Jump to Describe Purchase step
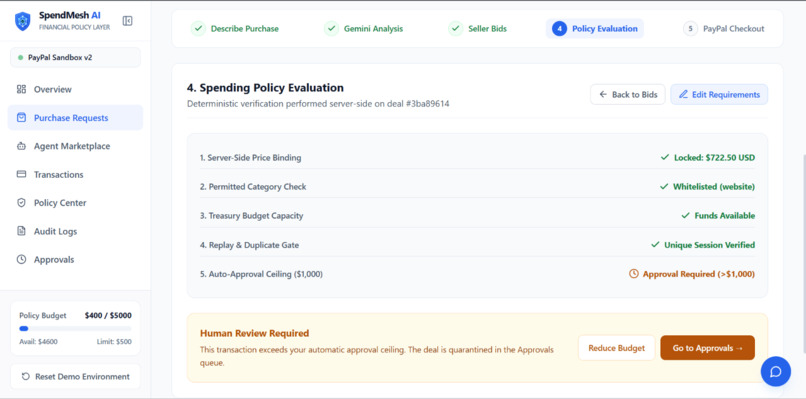Image resolution: width=806 pixels, height=399 pixels. point(235,29)
